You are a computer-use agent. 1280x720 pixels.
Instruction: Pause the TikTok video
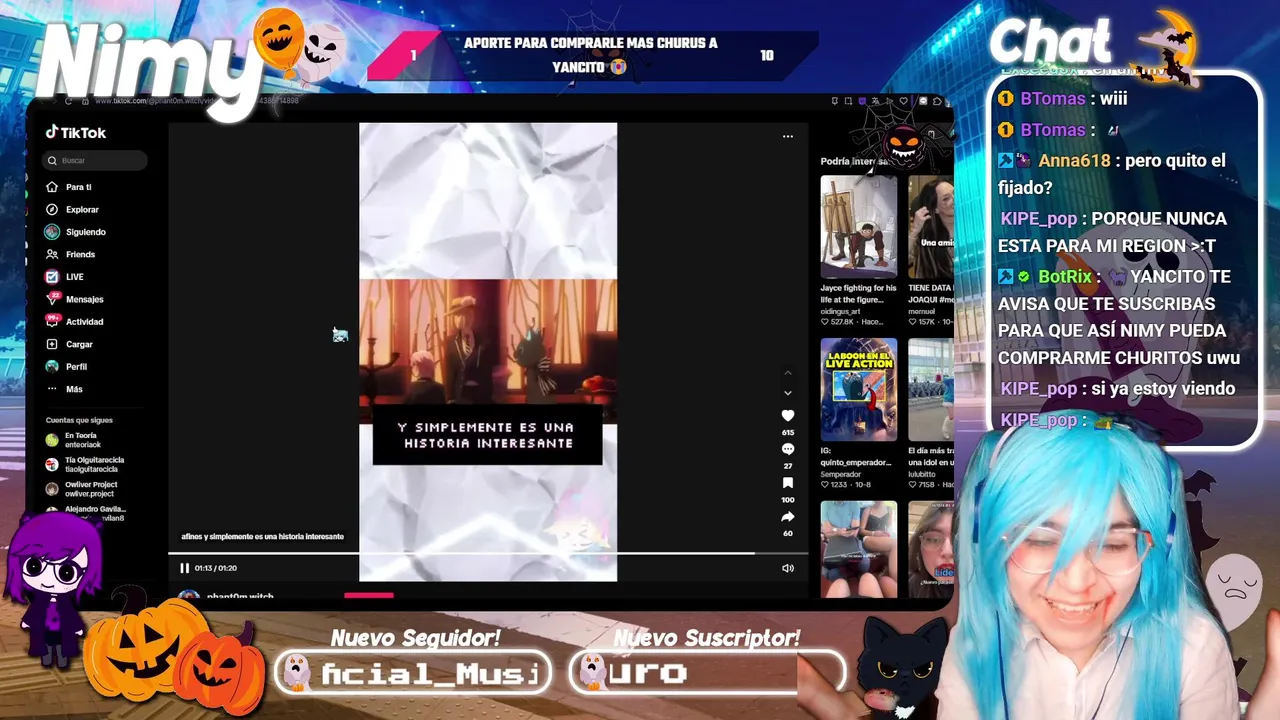click(x=184, y=568)
